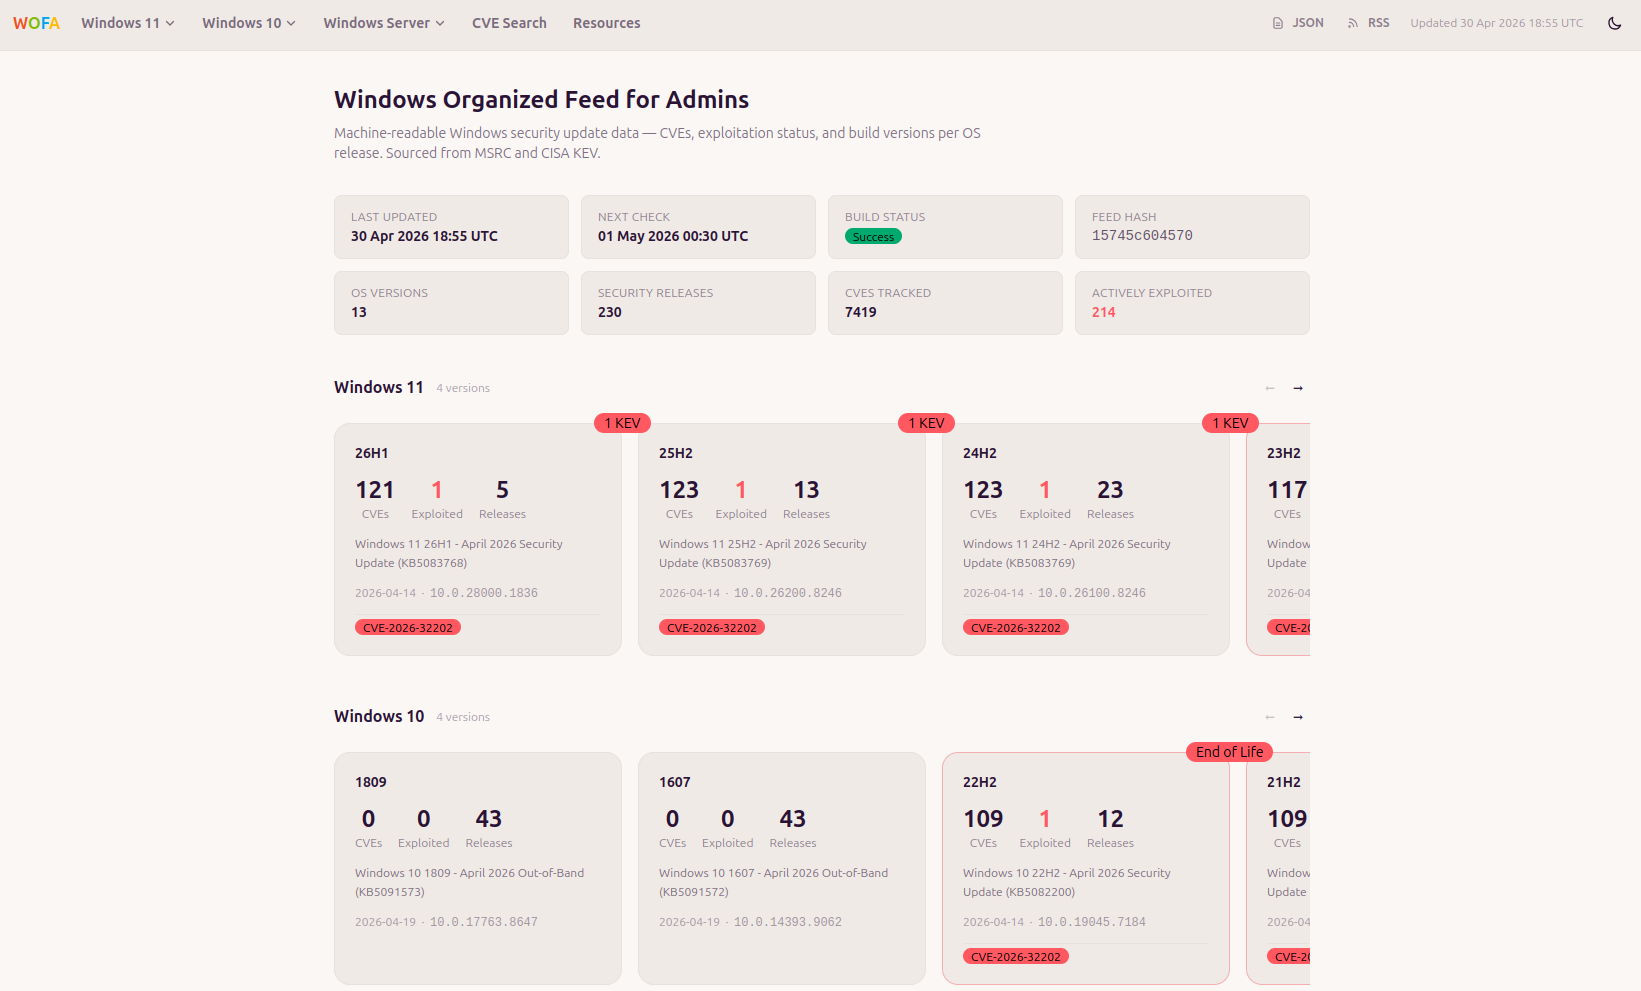Click build 10.0.17763.8647 in 1809 card
The width and height of the screenshot is (1641, 991).
(484, 922)
